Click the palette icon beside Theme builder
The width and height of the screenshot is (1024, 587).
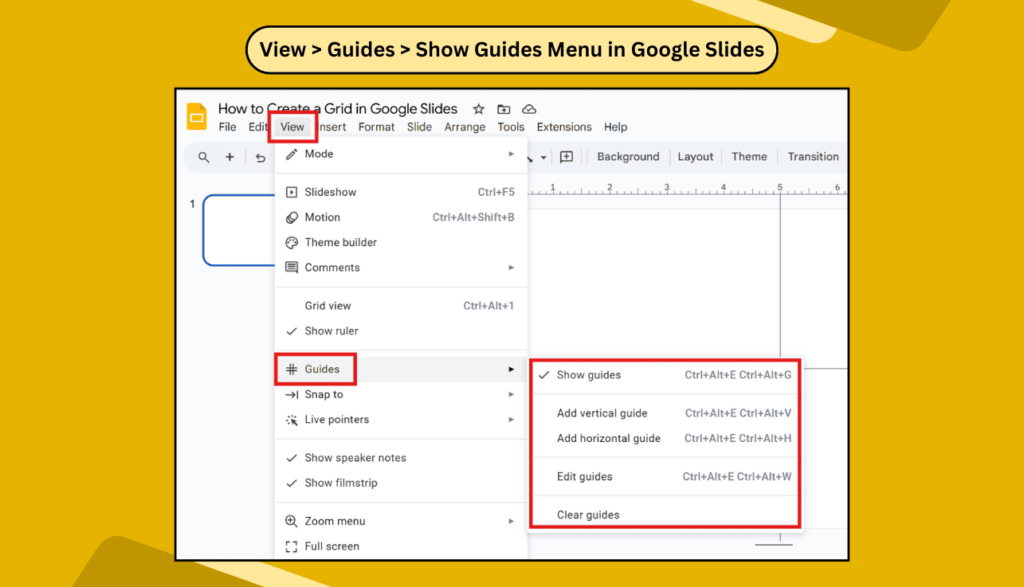click(291, 242)
